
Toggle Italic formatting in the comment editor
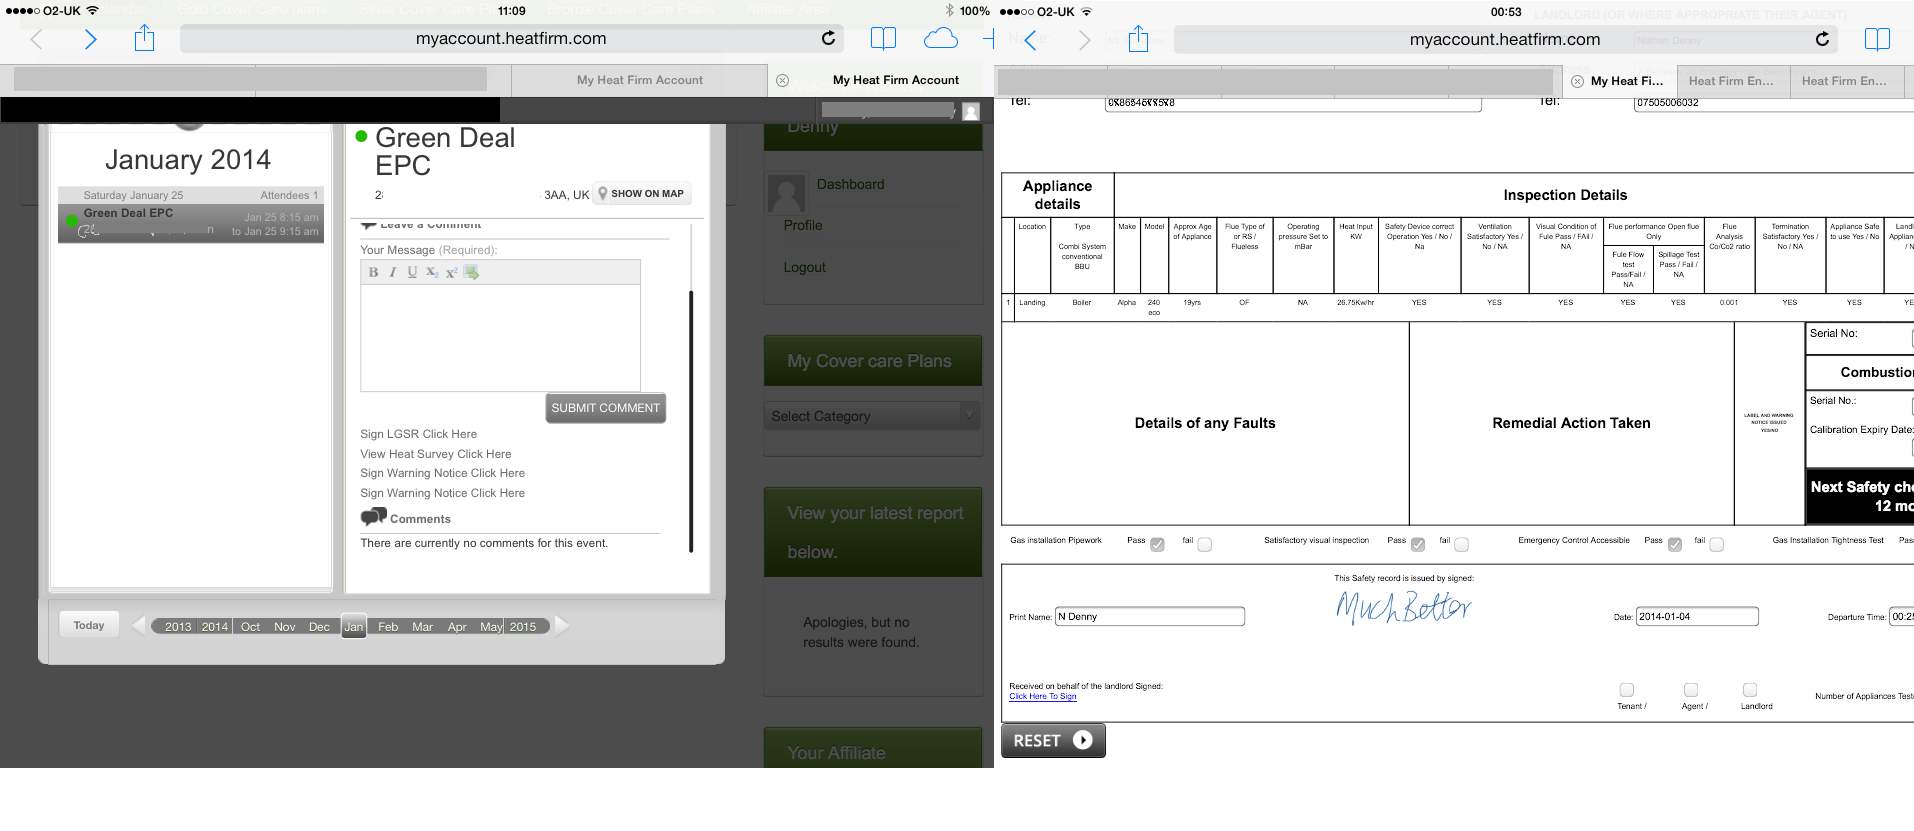coord(393,272)
